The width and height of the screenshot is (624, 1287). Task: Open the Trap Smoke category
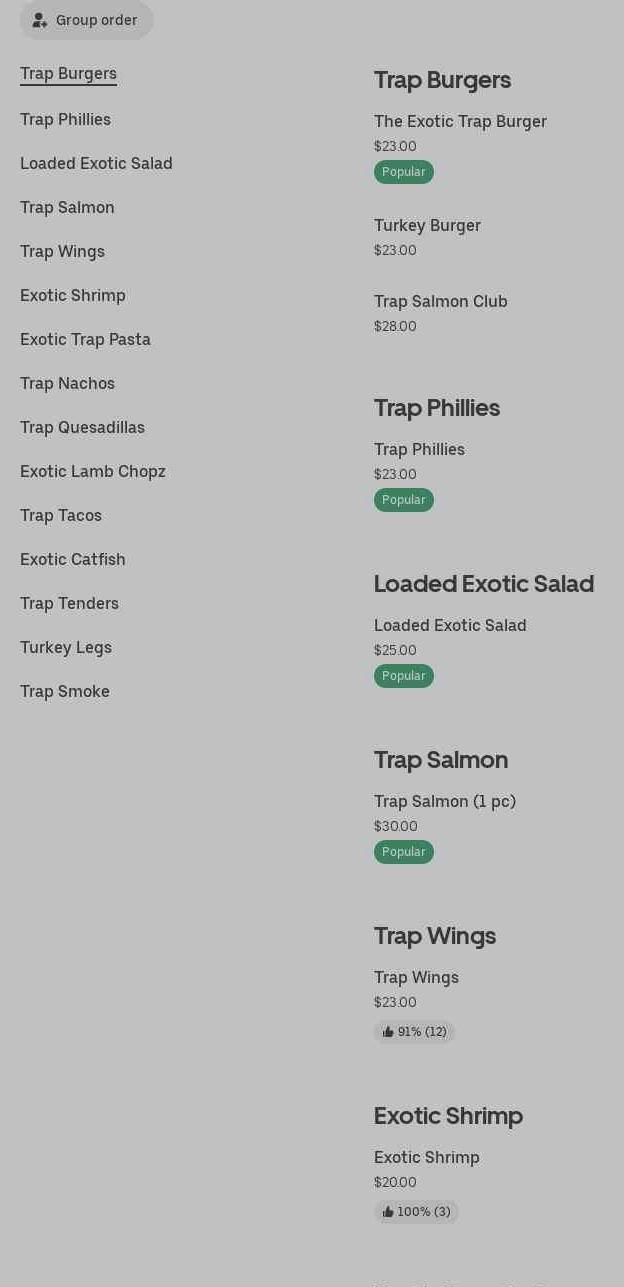65,692
